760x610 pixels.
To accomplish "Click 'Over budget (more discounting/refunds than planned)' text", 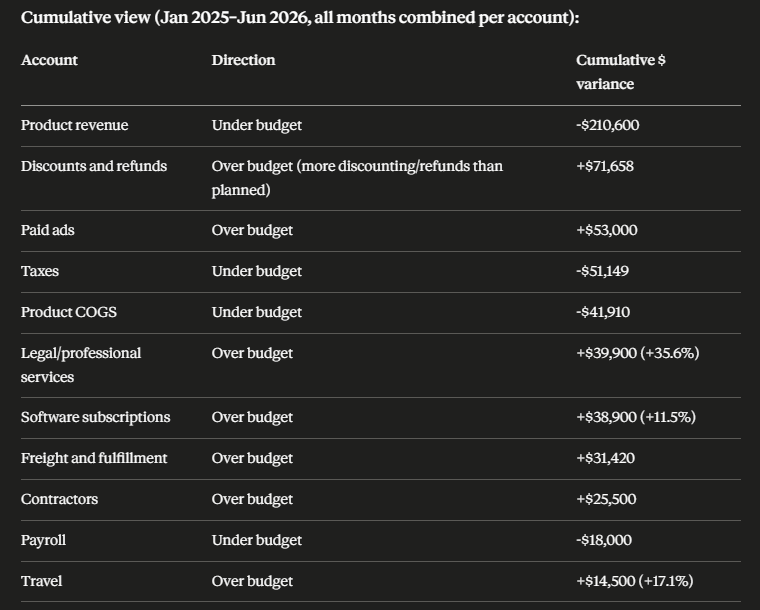I will [357, 178].
